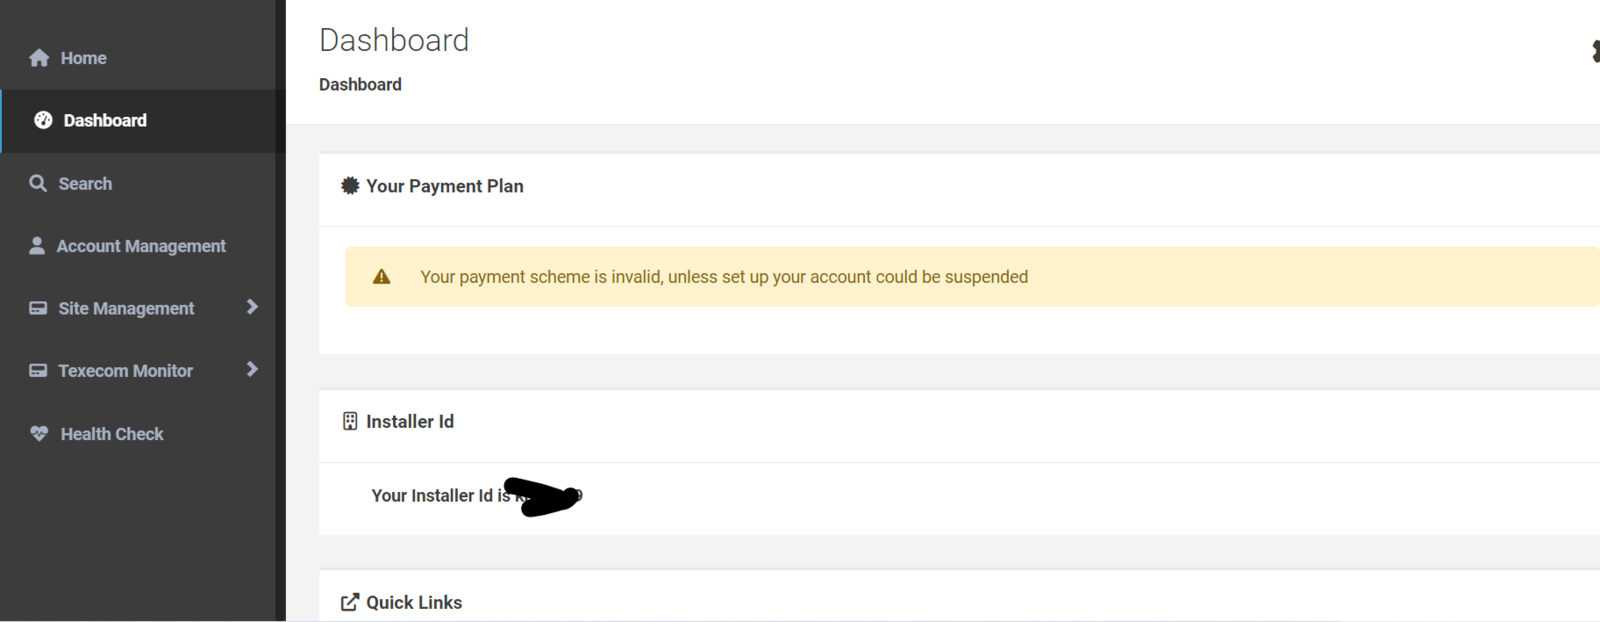Image resolution: width=1600 pixels, height=622 pixels.
Task: Go to the Health Check page
Action: coord(112,434)
